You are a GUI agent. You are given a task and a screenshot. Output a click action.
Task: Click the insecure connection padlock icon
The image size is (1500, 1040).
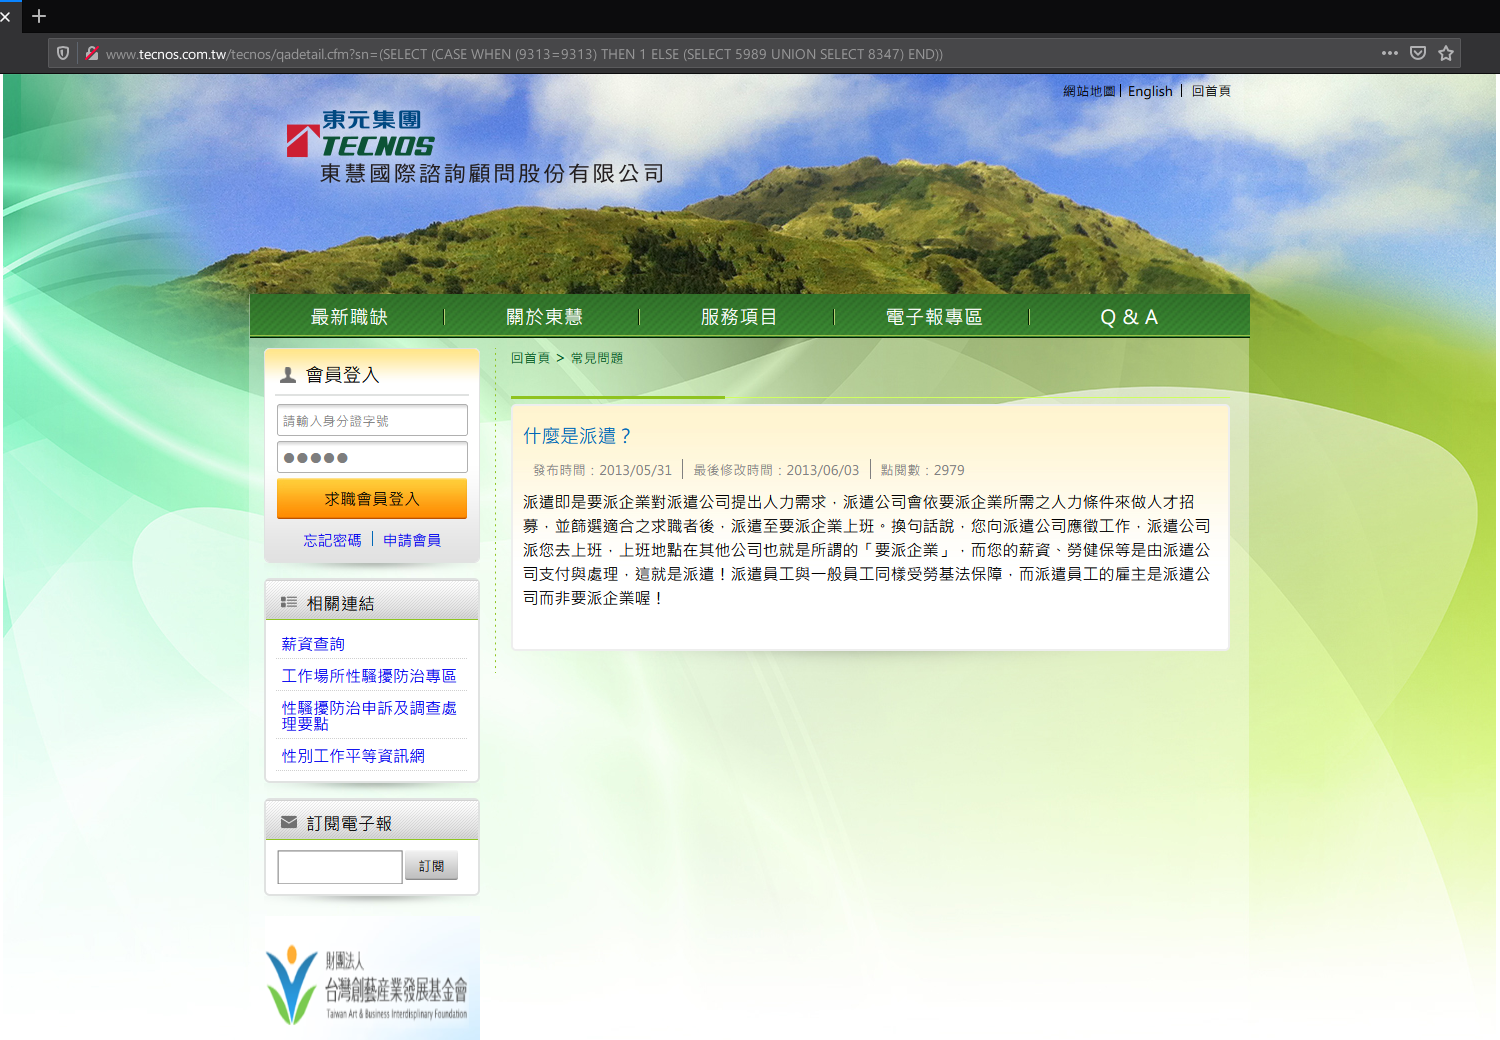(x=91, y=53)
